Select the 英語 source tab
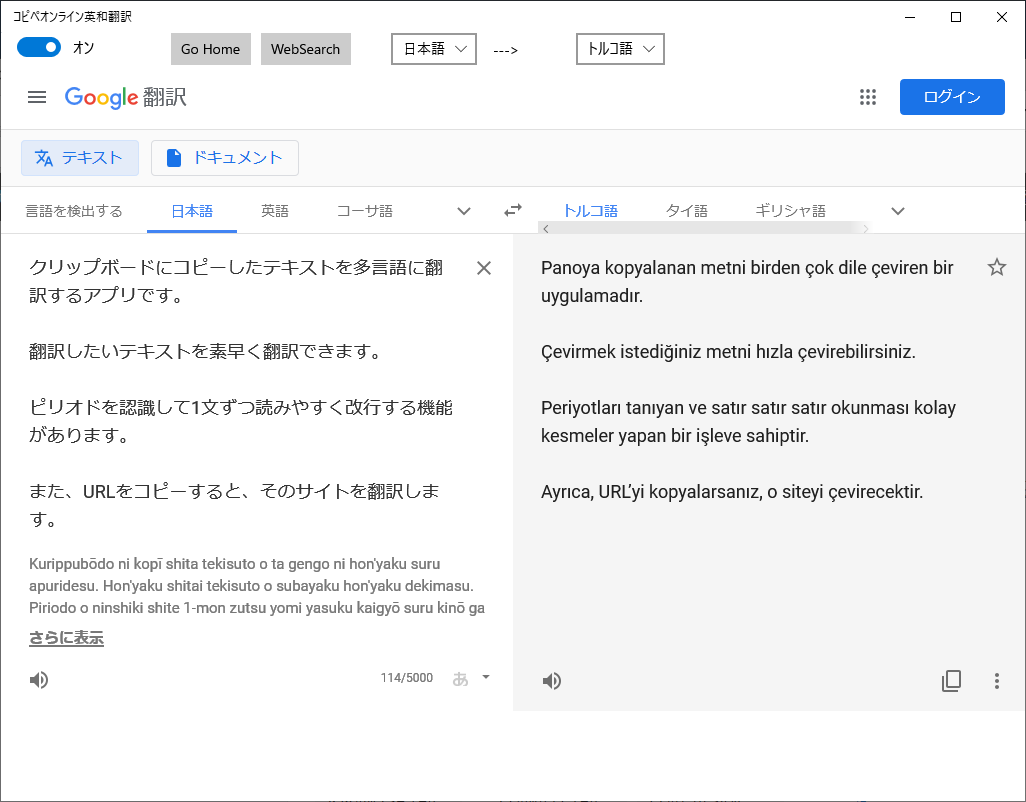Viewport: 1026px width, 802px height. (x=275, y=211)
